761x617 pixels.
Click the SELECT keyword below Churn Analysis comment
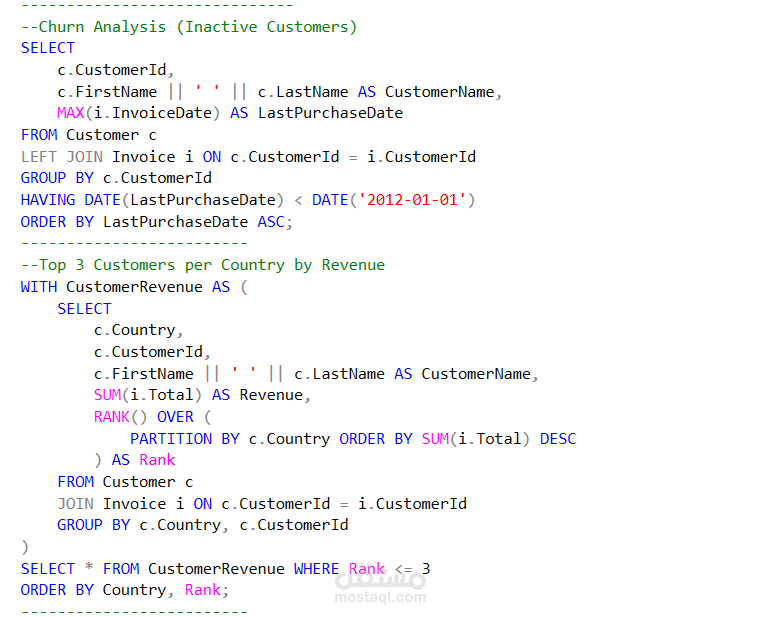pos(48,48)
